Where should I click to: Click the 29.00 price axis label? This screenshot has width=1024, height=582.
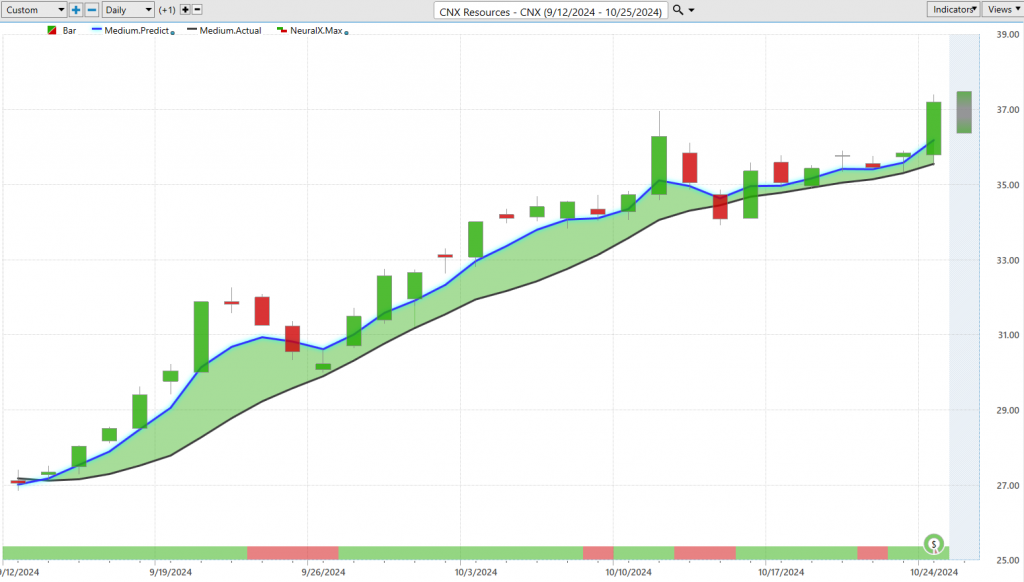(x=1008, y=410)
